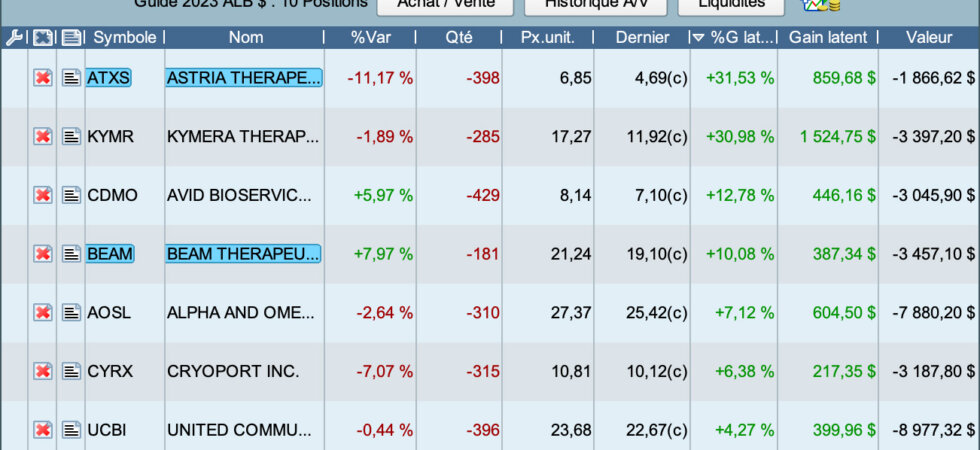Delete the CYRX position with red X

pyautogui.click(x=42, y=371)
